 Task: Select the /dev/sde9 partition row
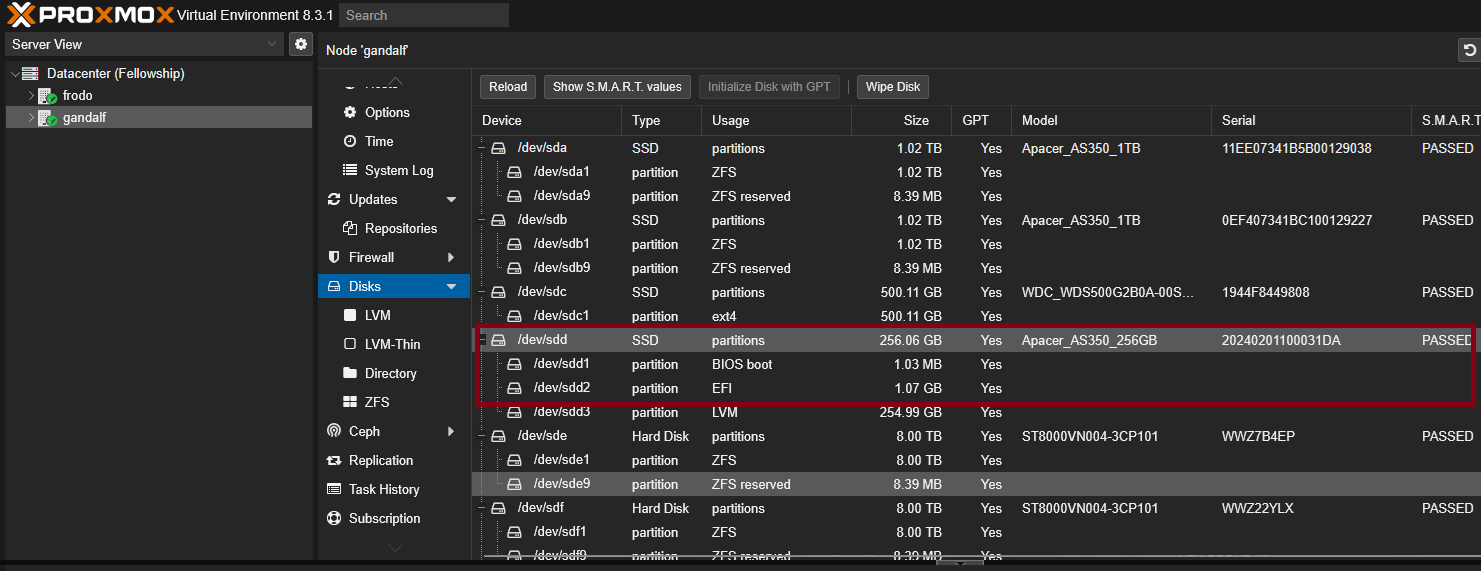coord(976,484)
